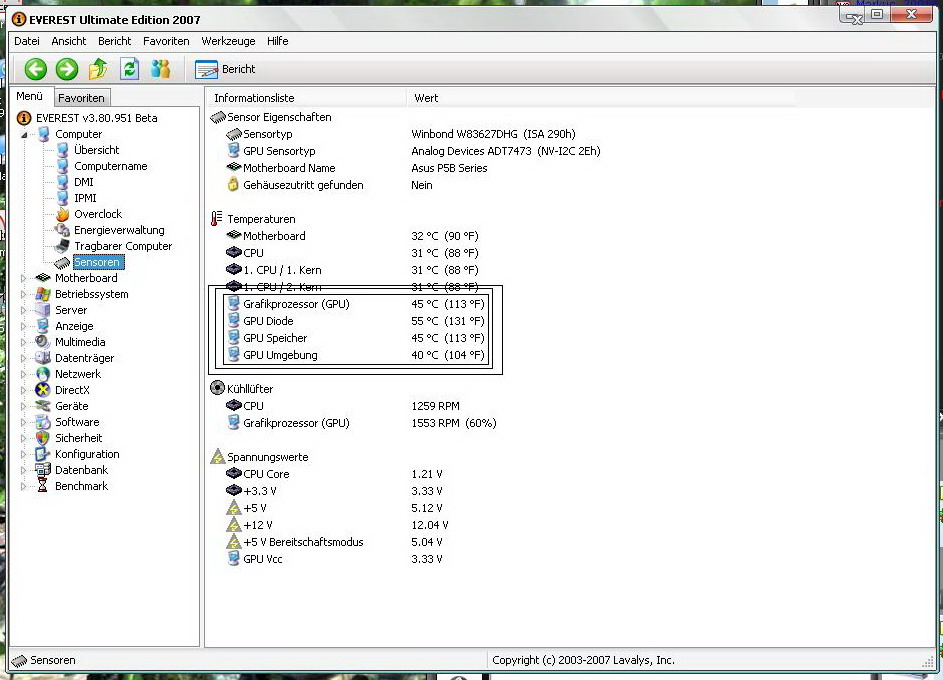The image size is (943, 680).
Task: Select the IPMI tree item
Action: click(x=85, y=198)
